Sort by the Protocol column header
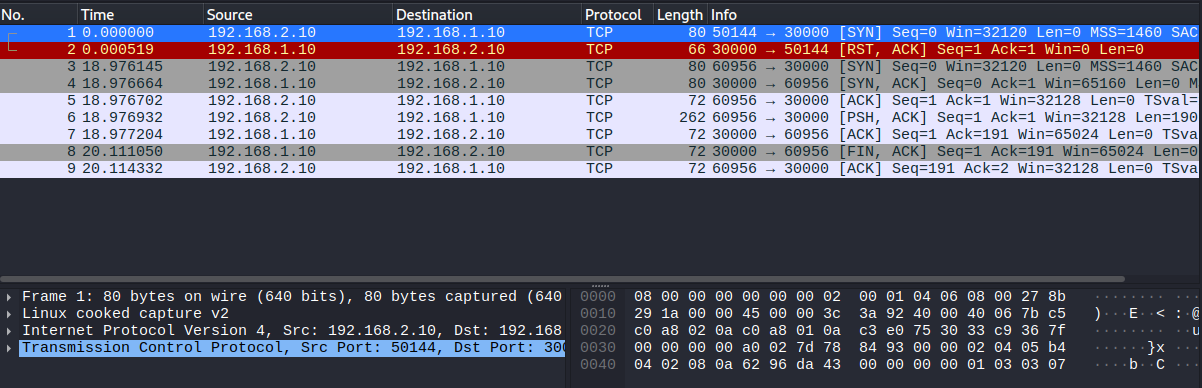Screen dimensions: 1202x388 click(616, 15)
